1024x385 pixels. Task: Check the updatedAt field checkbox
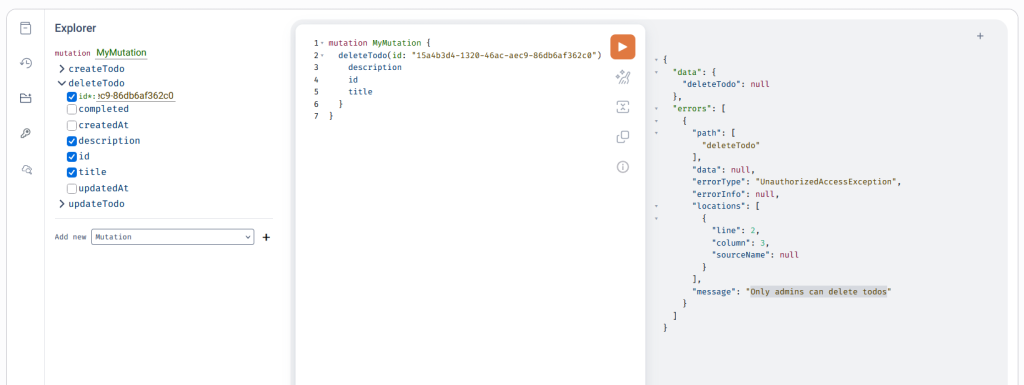point(72,188)
